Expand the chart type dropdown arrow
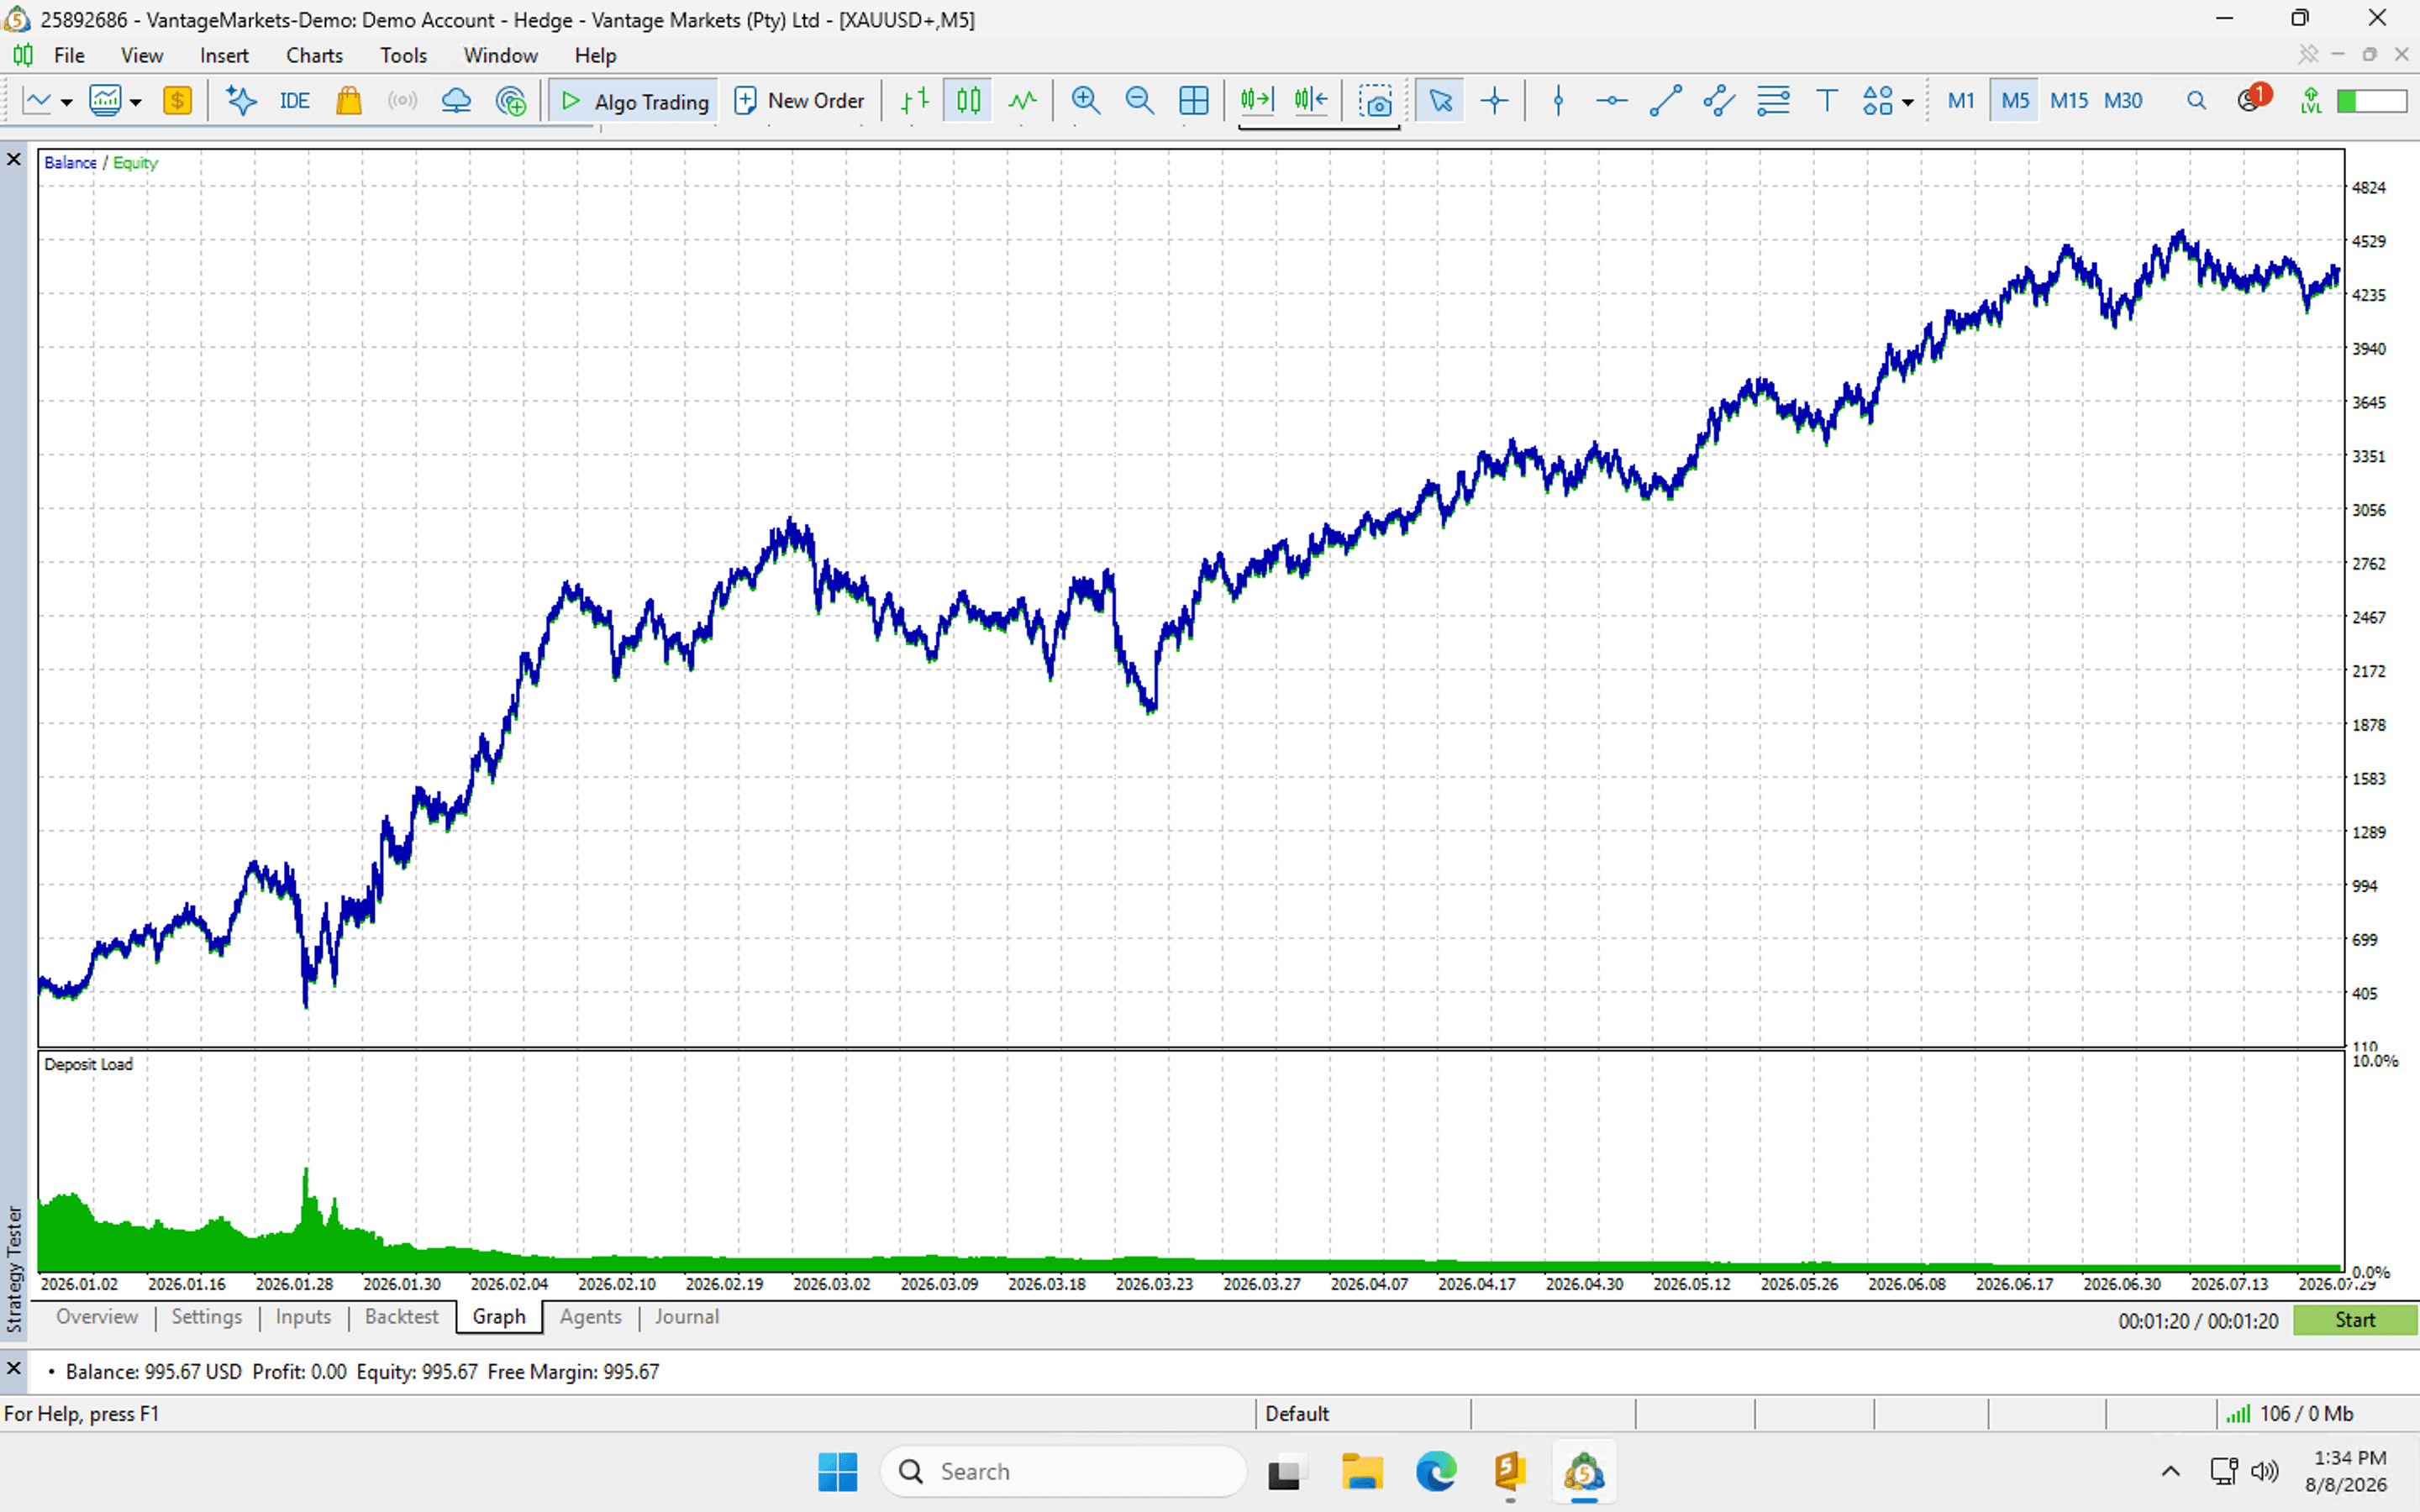Image resolution: width=2420 pixels, height=1512 pixels. [x=66, y=102]
